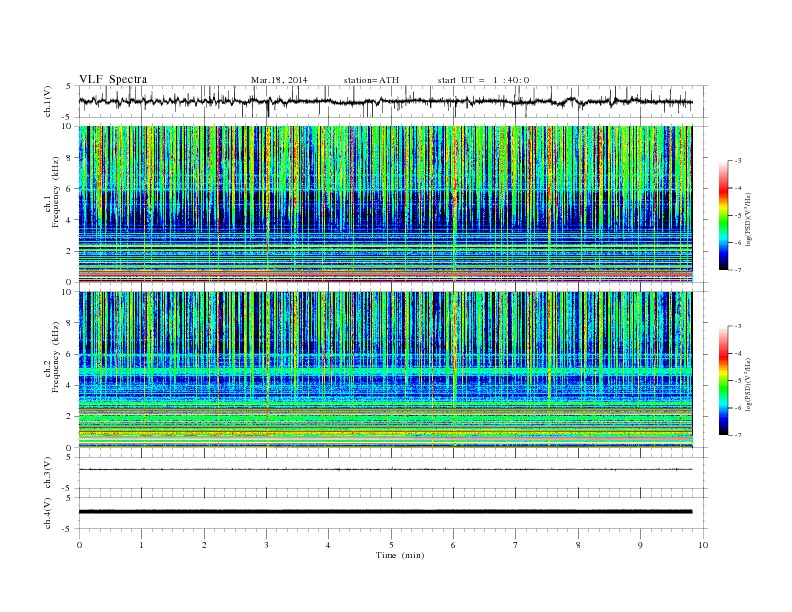Click the ch.4 thick voltage trace
792x612 pixels.
385,512
